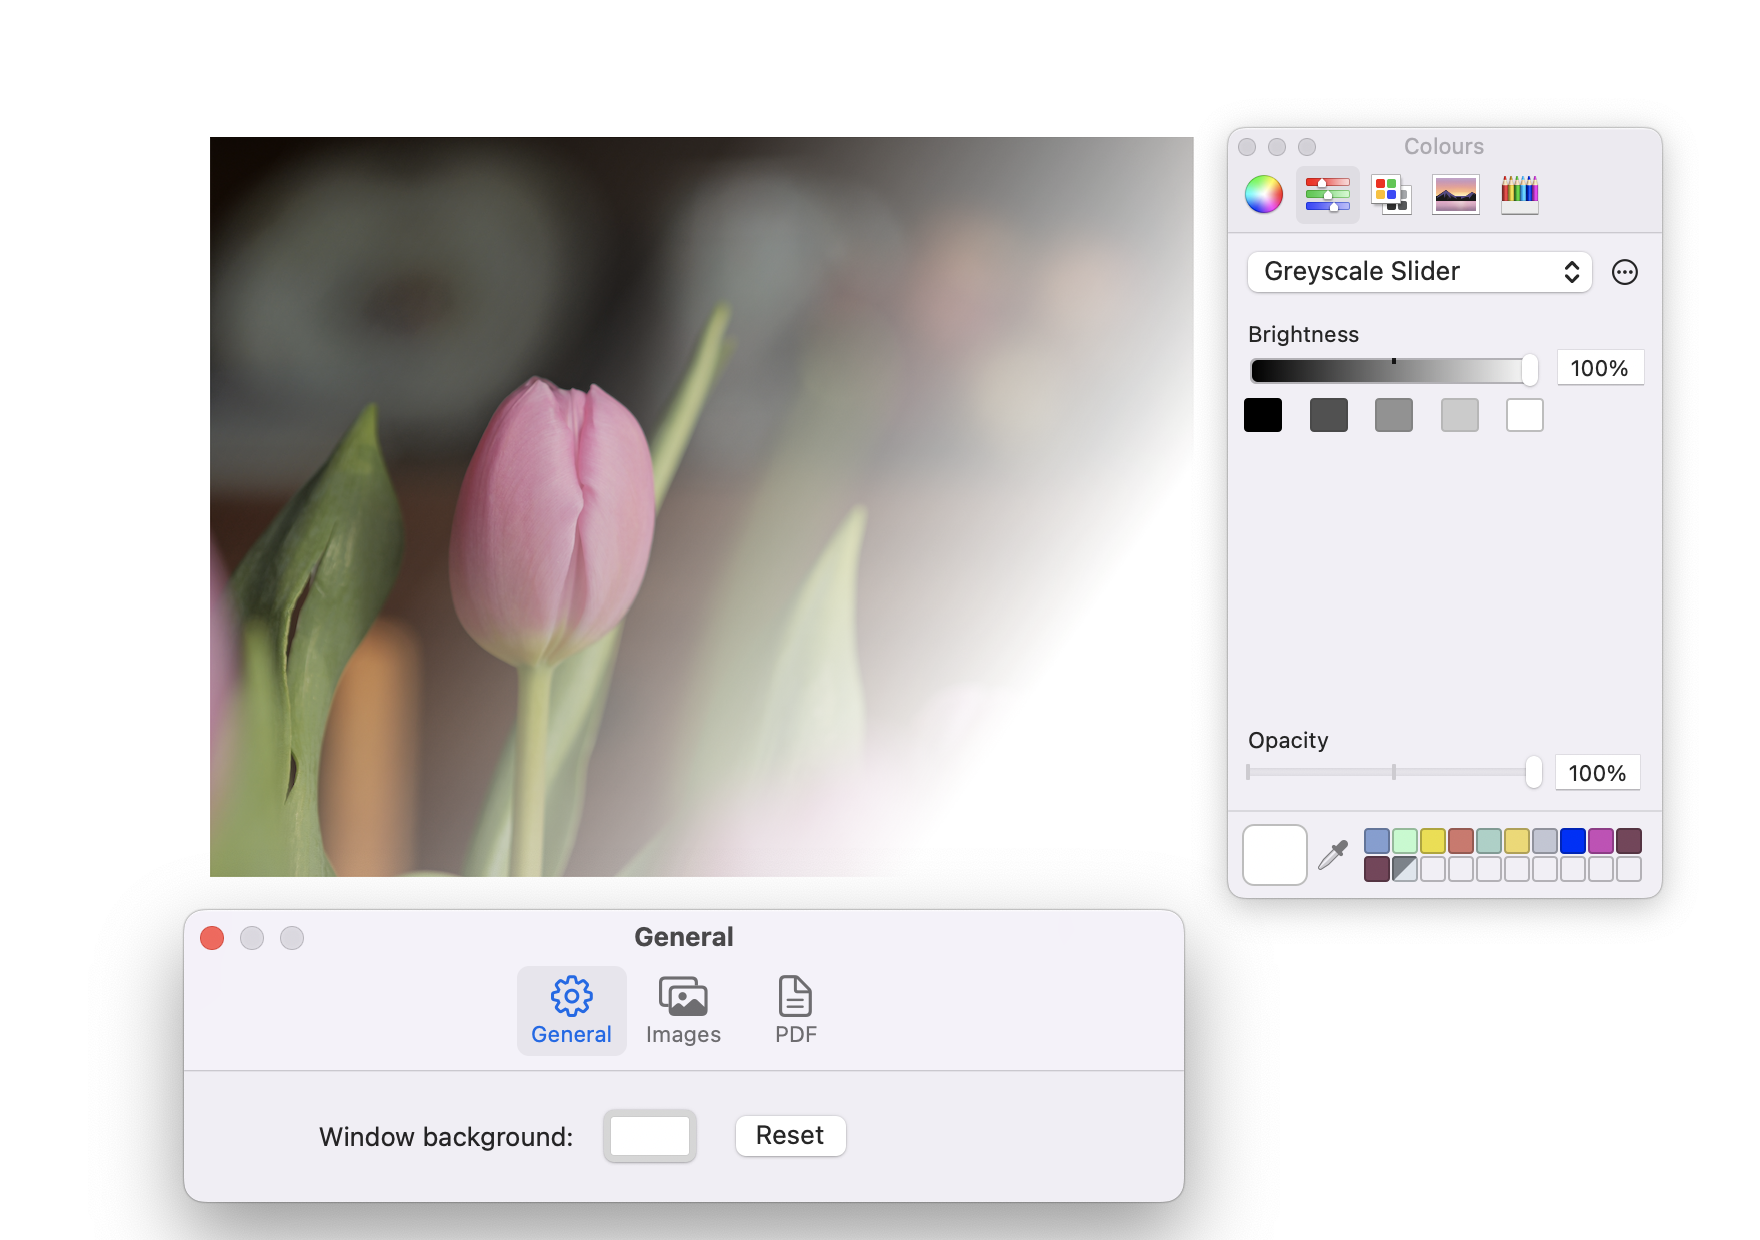Switch to the pencils colour picker
The width and height of the screenshot is (1760, 1240).
(x=1519, y=194)
